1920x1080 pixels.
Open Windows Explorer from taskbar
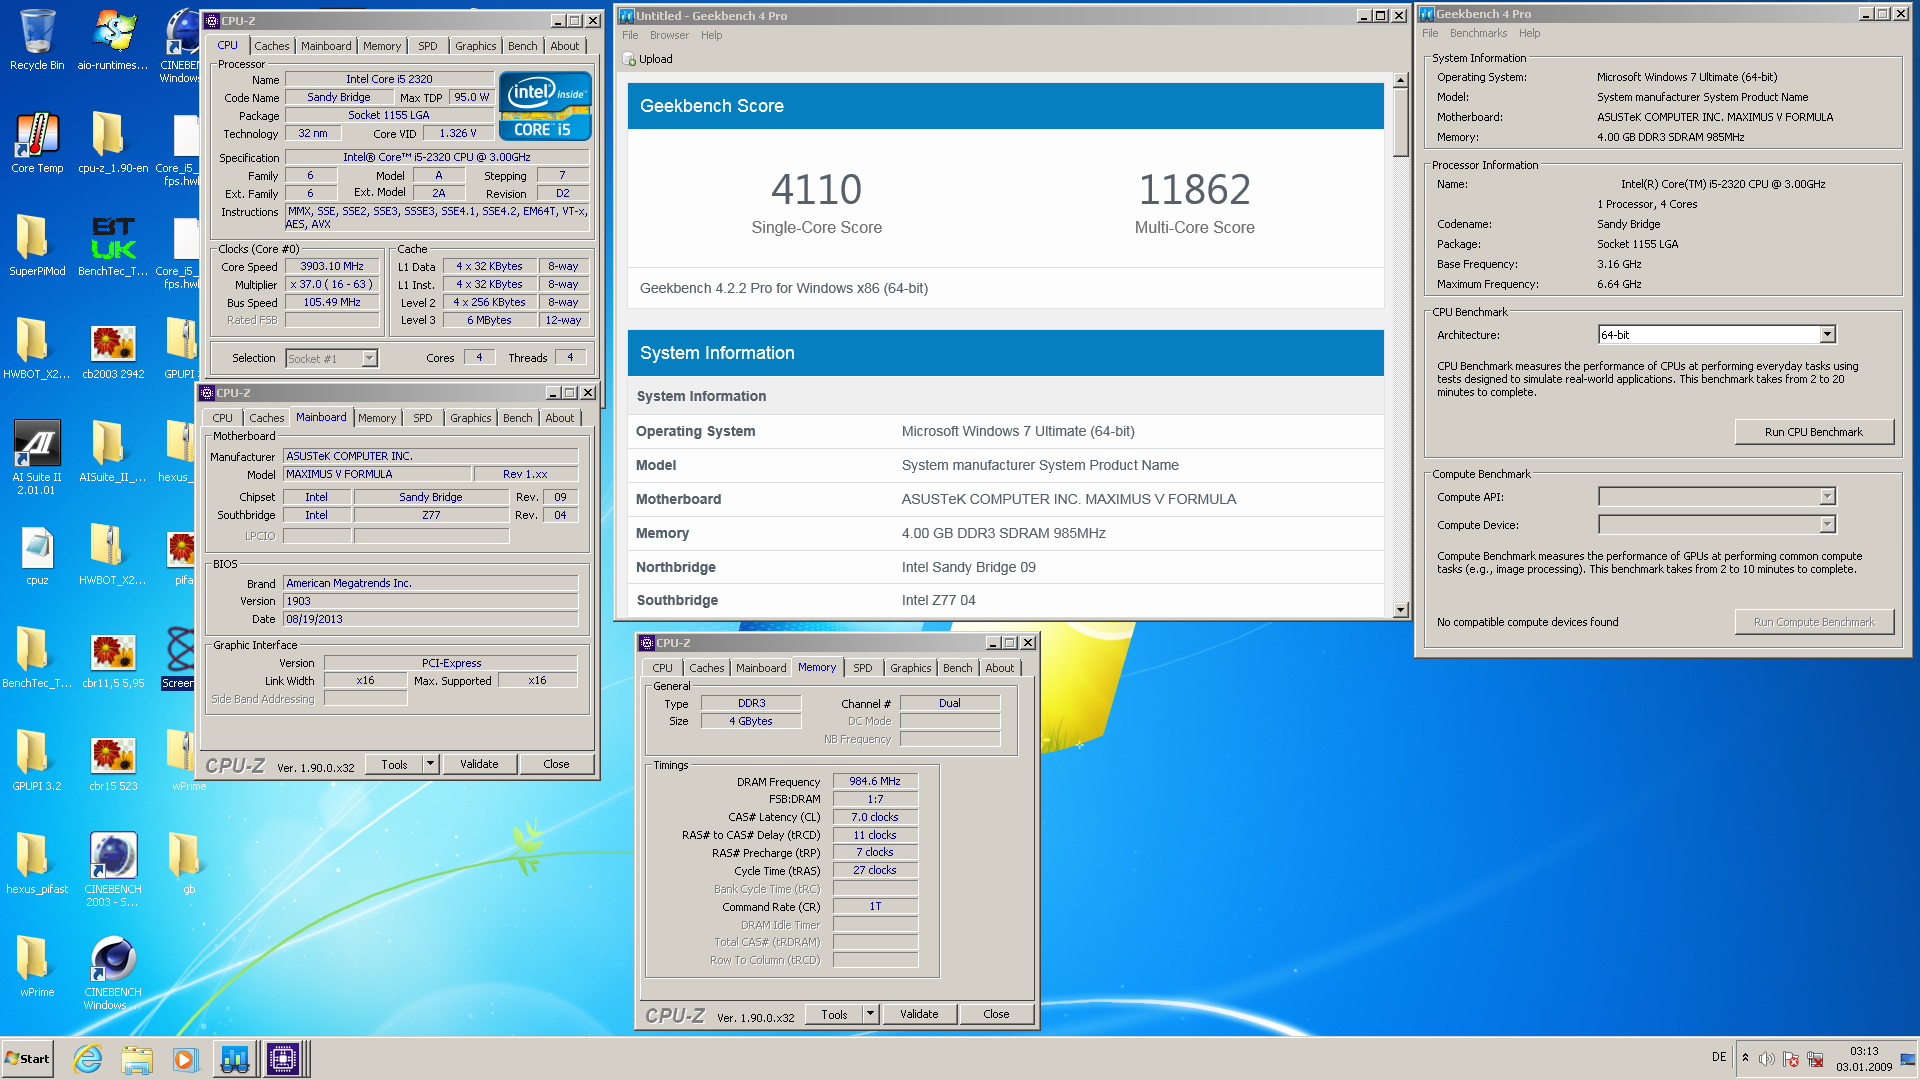(137, 1059)
